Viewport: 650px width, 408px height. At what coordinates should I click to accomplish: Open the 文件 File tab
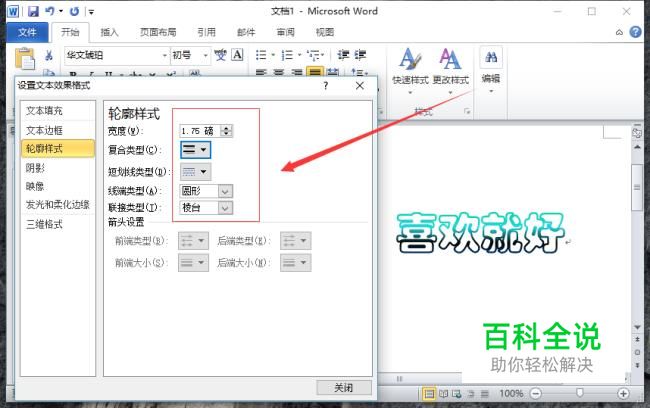pos(27,32)
